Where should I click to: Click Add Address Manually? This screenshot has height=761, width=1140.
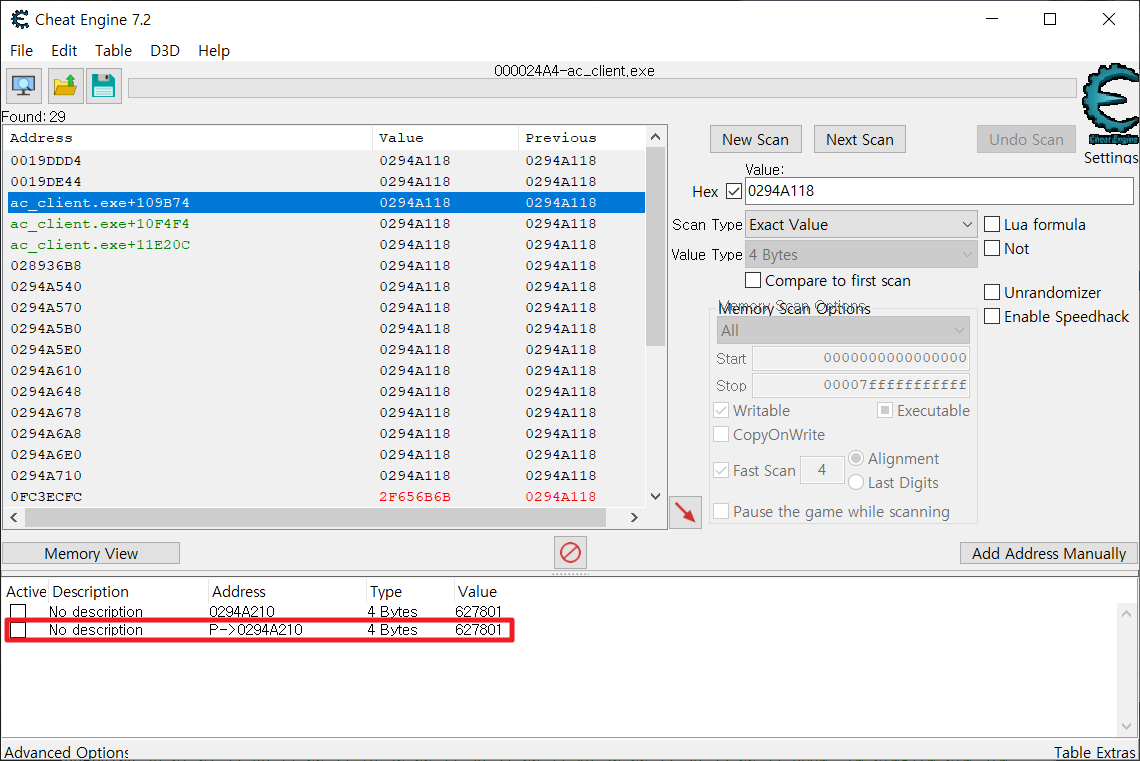tap(1048, 553)
